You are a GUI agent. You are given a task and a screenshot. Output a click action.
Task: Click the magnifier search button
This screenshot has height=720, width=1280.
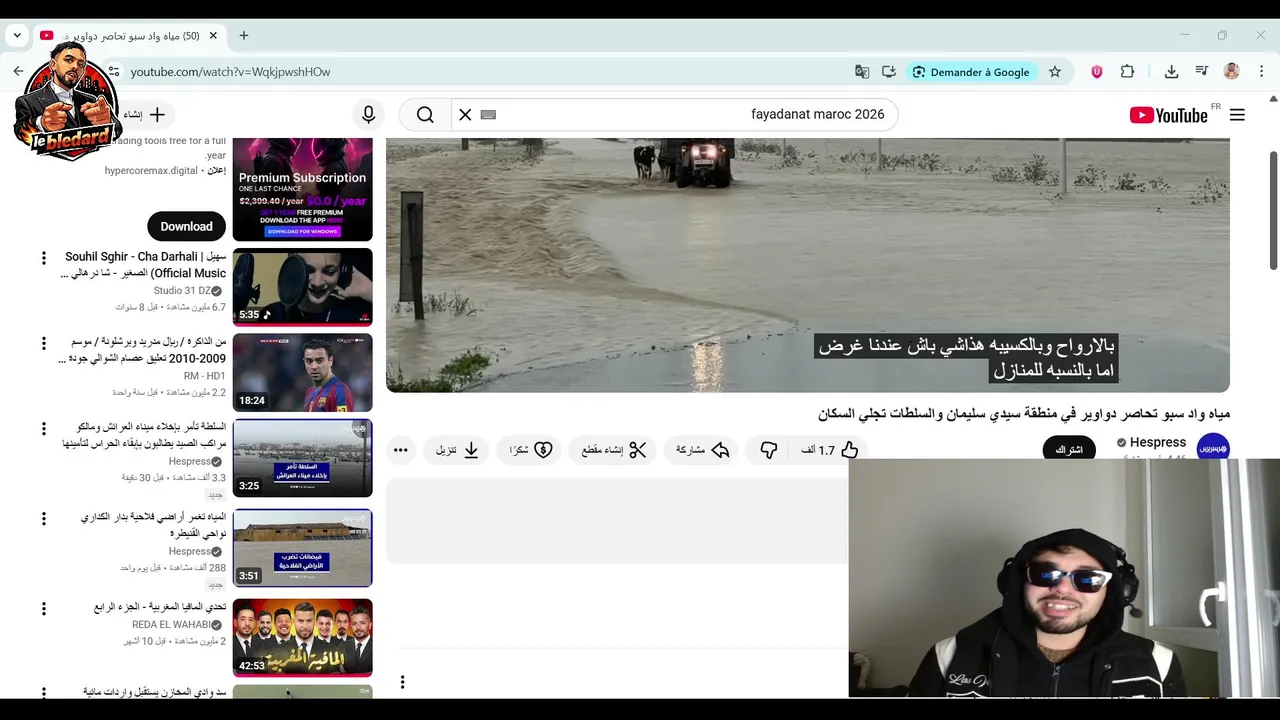click(425, 115)
